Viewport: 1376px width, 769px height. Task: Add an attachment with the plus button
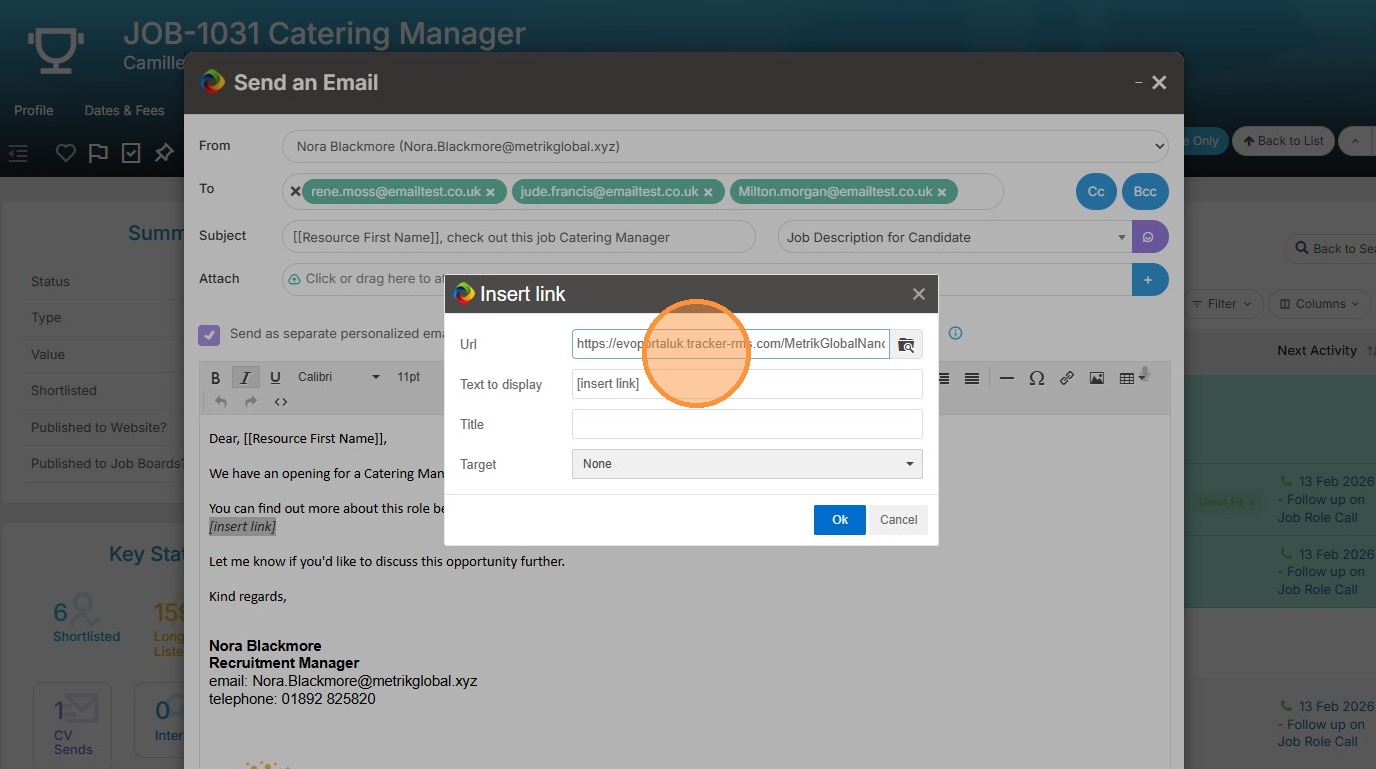[1150, 280]
